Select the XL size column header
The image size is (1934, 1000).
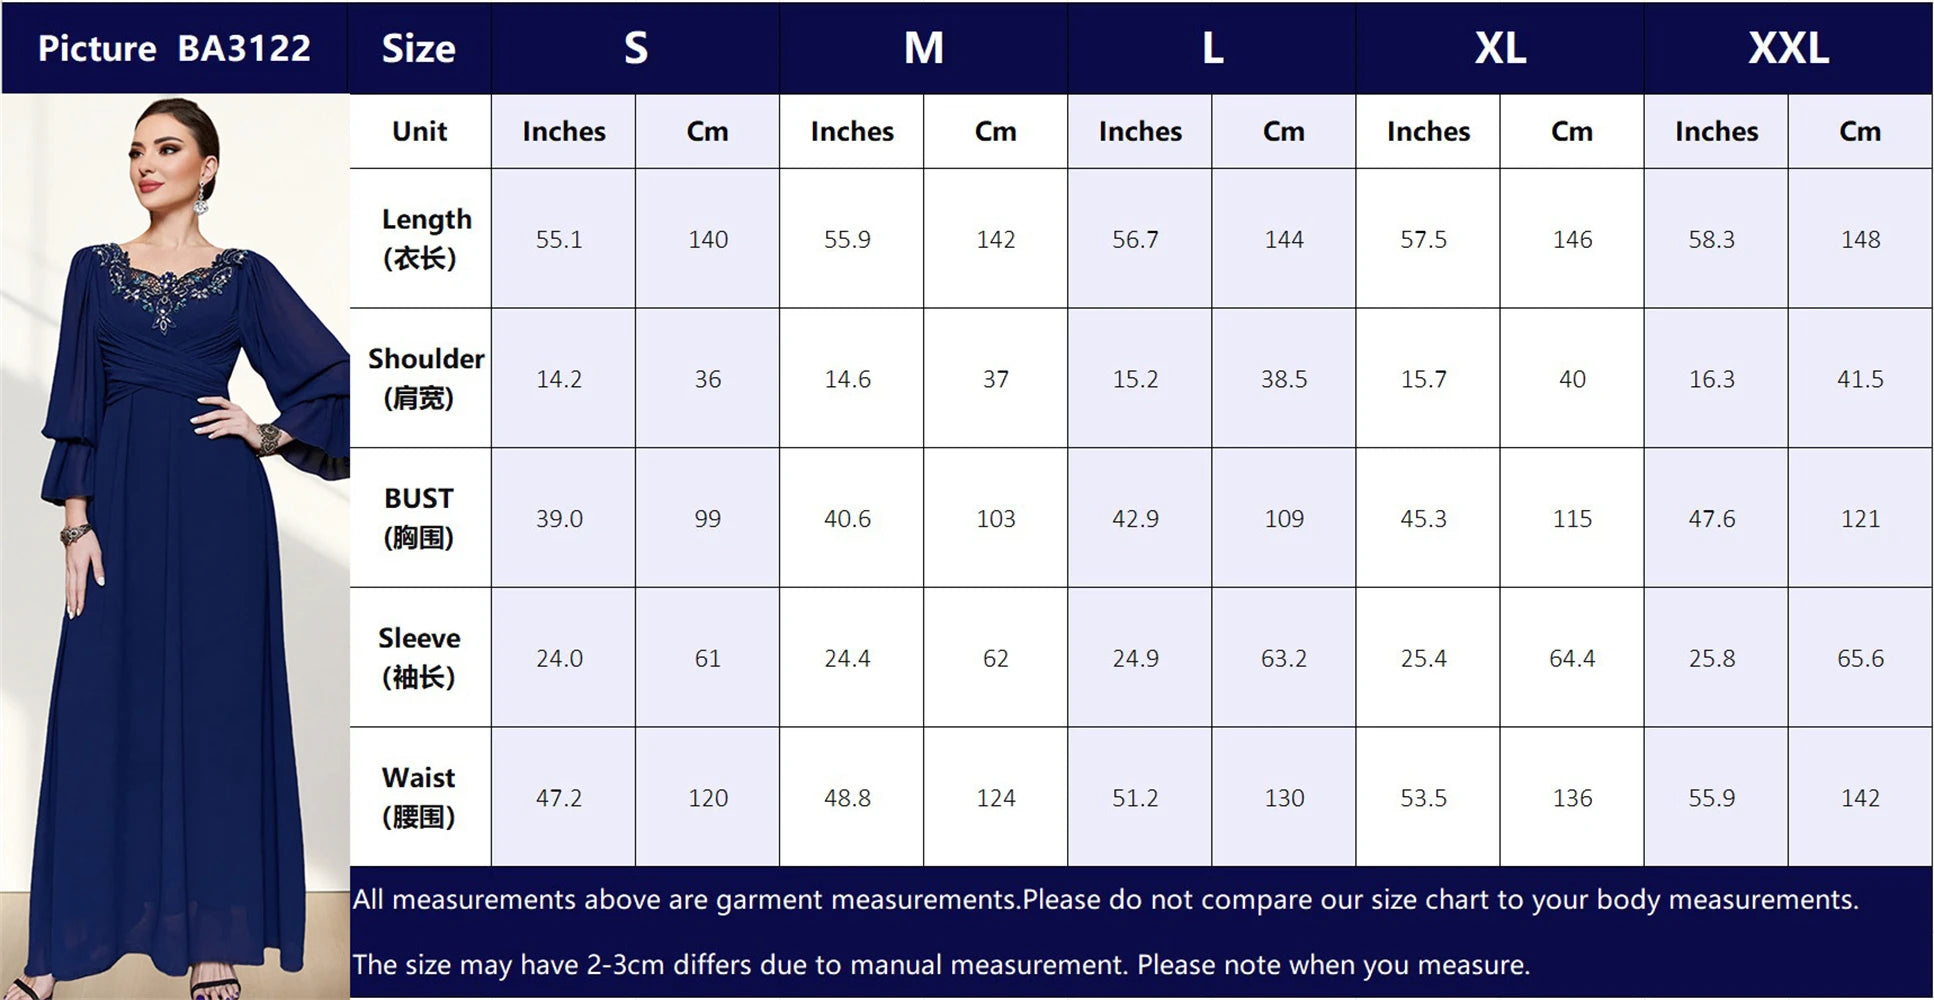(x=1500, y=48)
